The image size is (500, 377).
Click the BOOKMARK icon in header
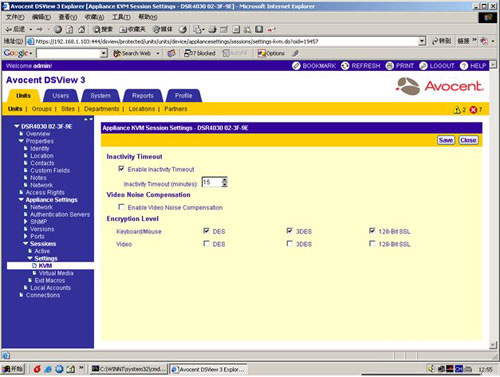point(296,66)
